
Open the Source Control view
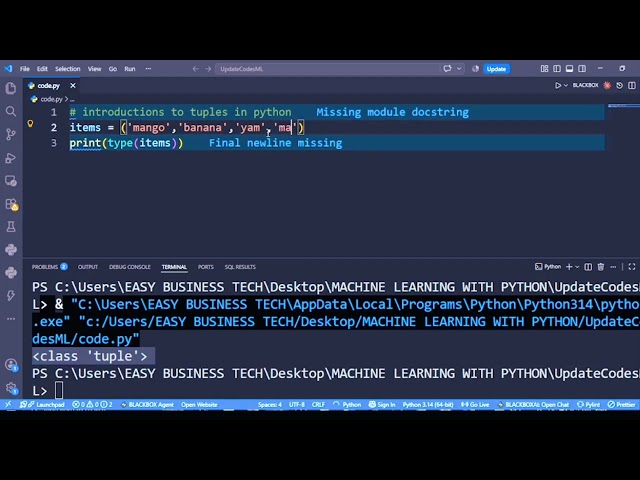(x=11, y=134)
